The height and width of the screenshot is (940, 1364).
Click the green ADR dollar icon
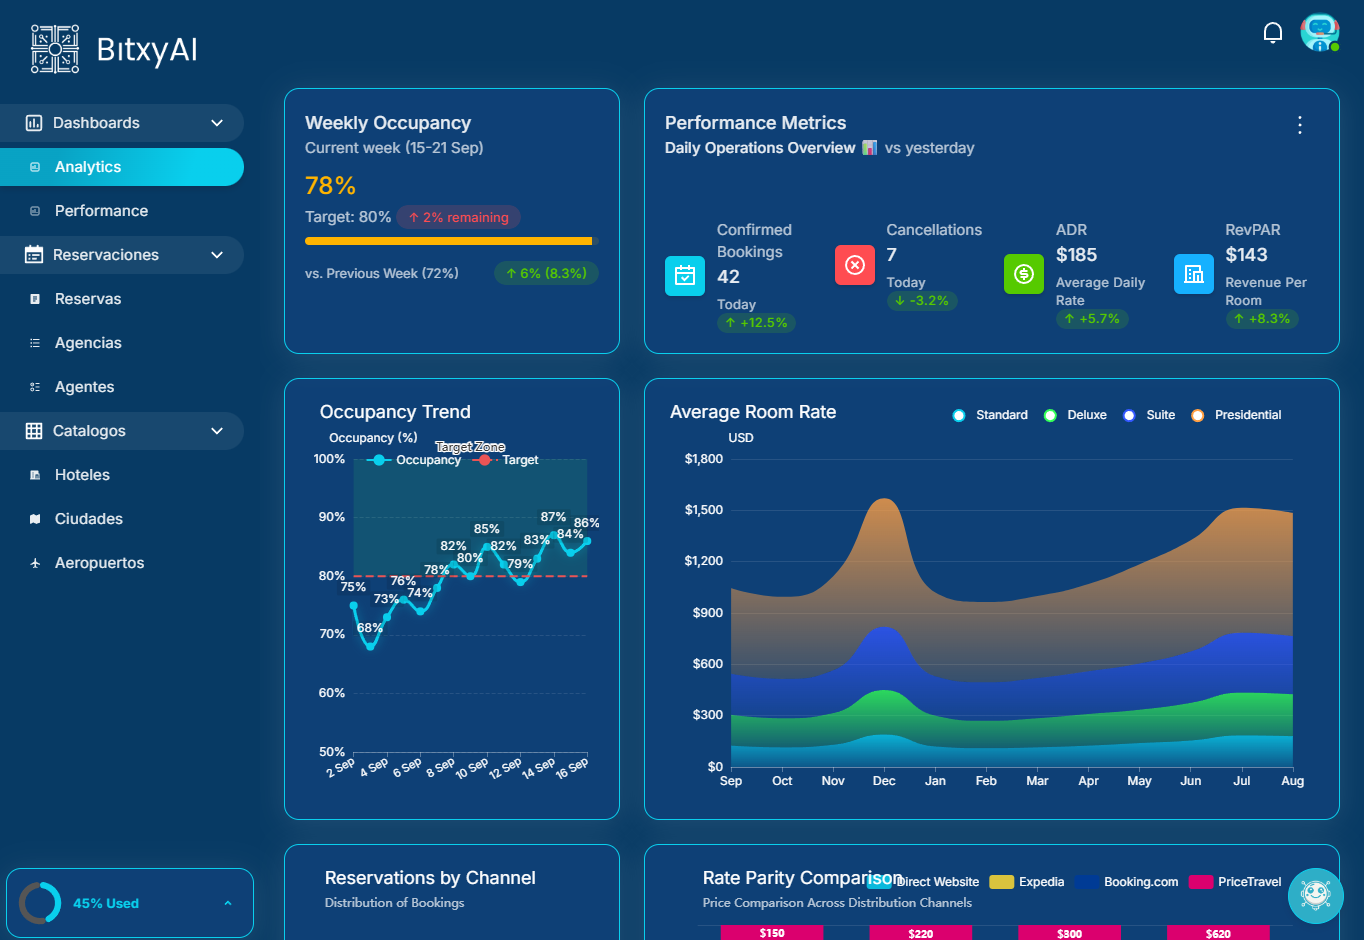click(1024, 274)
